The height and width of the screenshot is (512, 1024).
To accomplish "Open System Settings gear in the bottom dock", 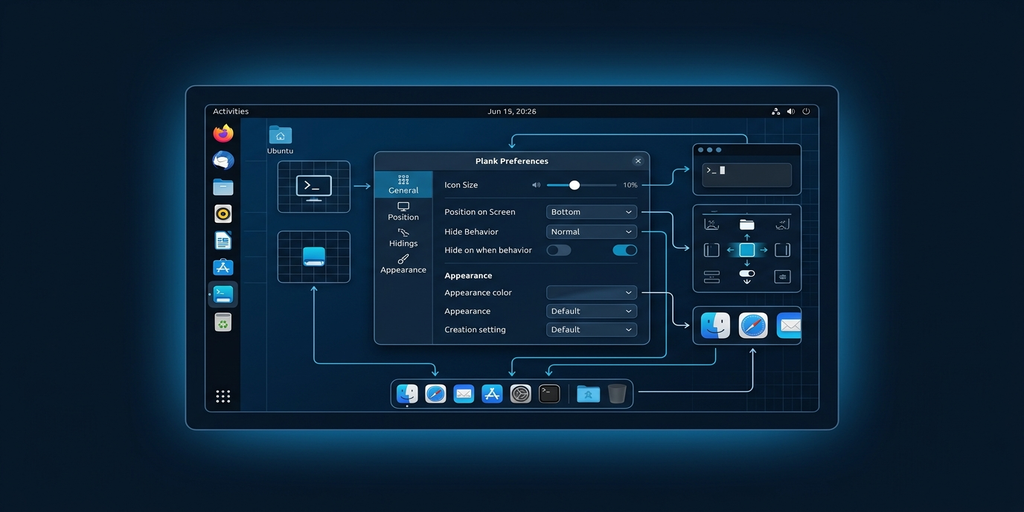I will click(x=520, y=394).
